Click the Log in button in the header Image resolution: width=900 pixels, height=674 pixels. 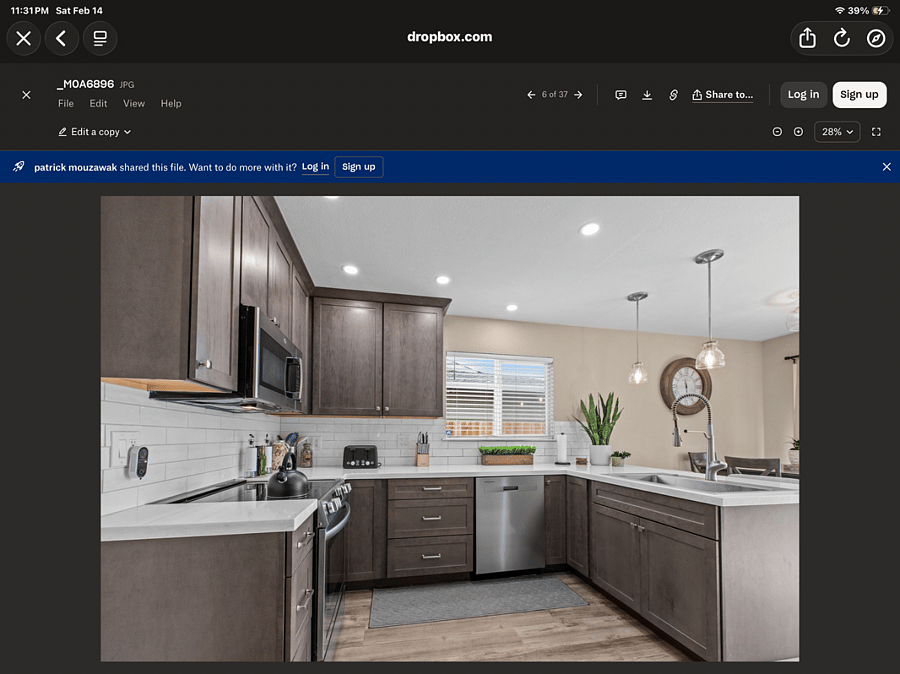click(804, 95)
